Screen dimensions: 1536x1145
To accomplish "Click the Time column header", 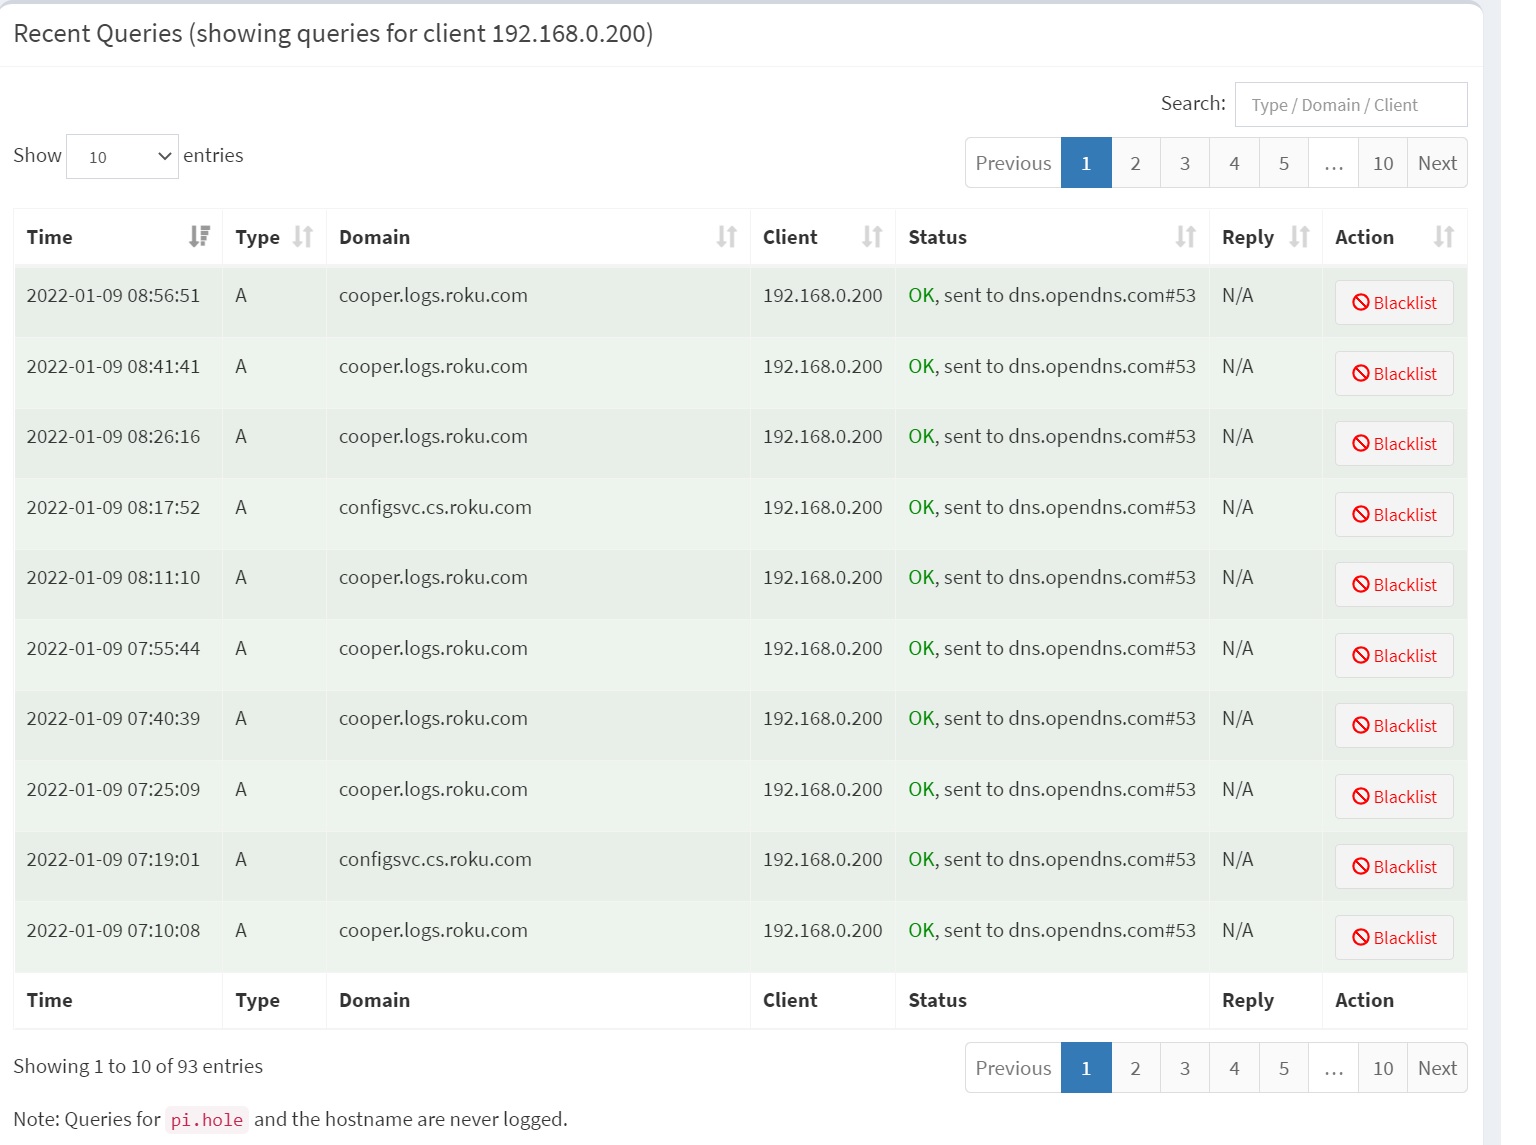I will tap(118, 237).
